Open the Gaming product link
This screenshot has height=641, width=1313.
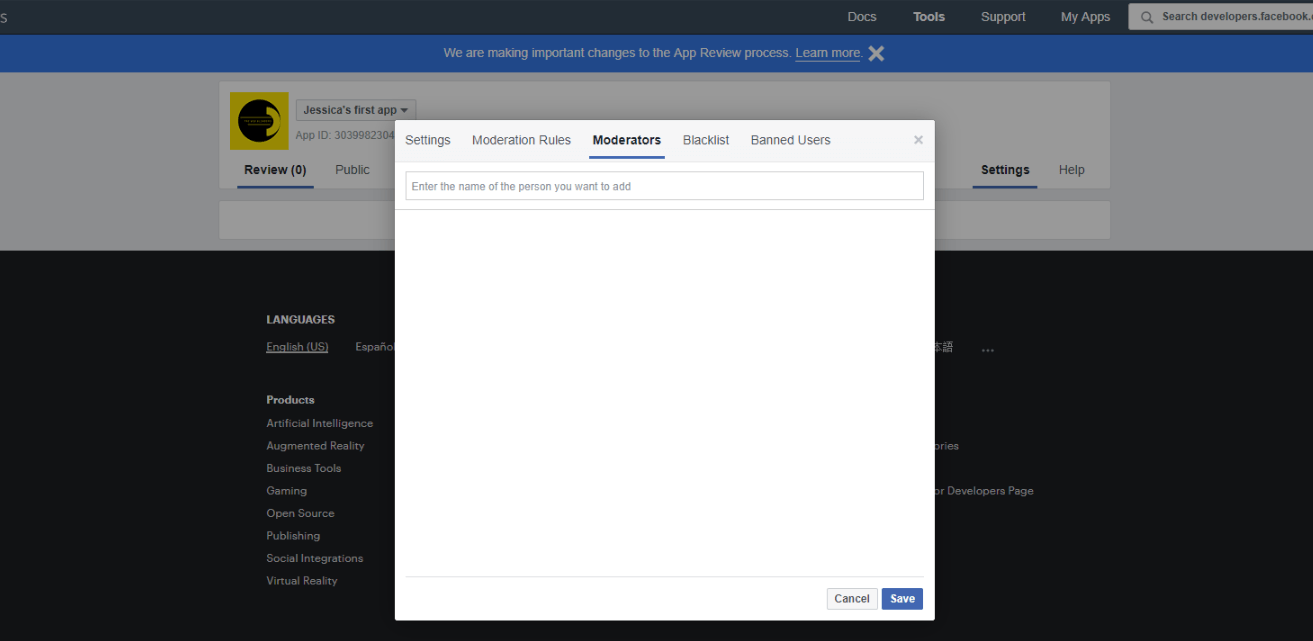(x=286, y=491)
